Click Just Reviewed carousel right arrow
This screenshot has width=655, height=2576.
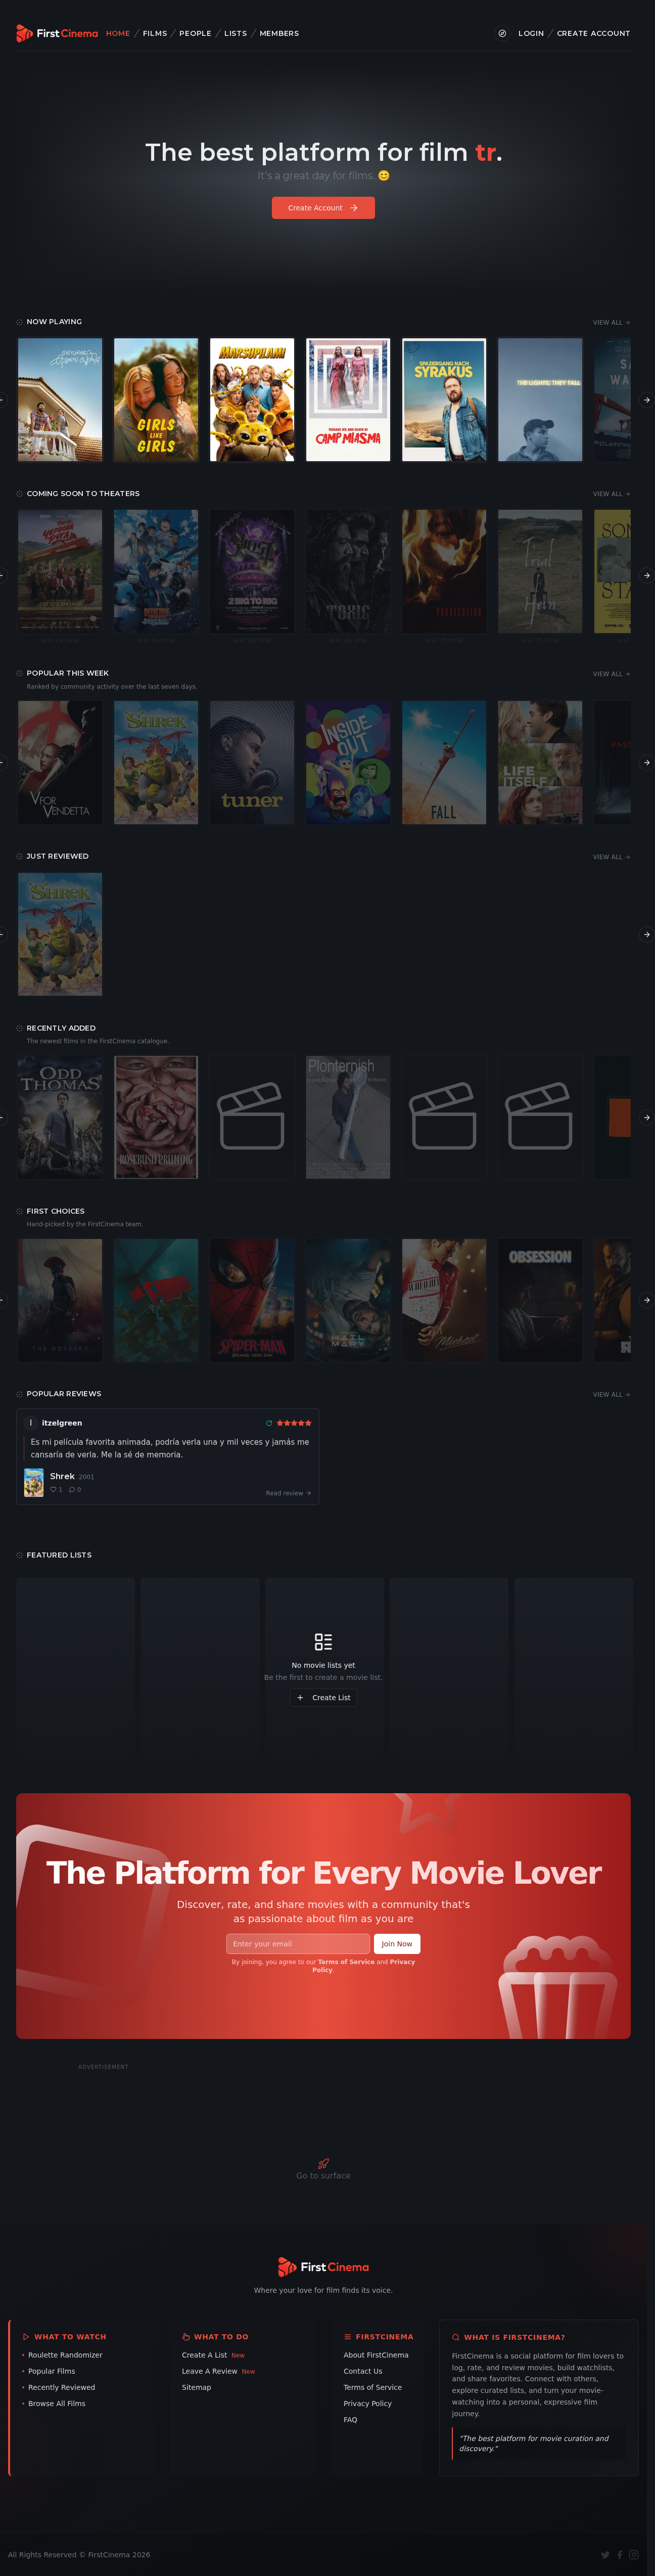(646, 935)
